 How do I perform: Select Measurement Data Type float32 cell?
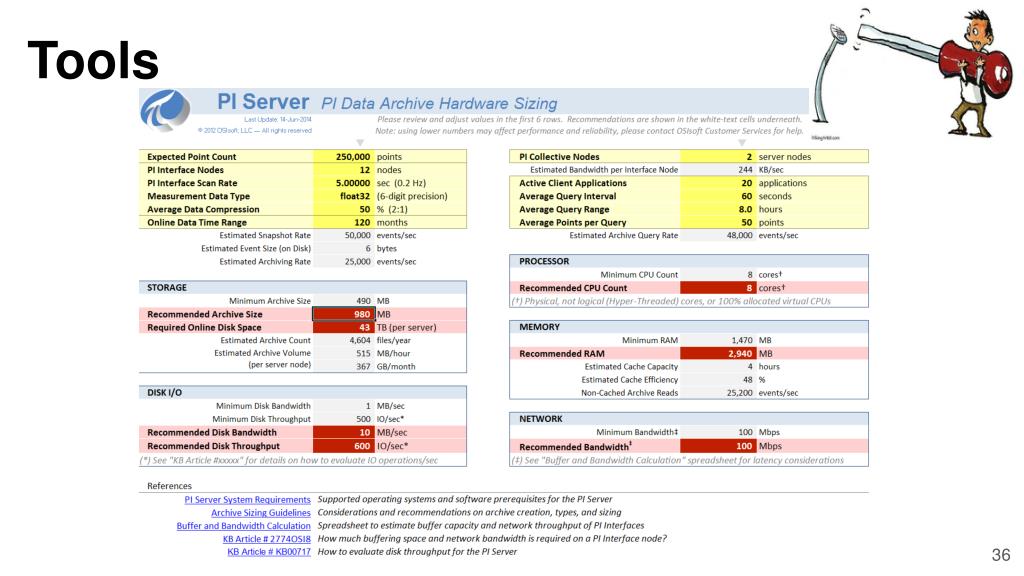click(344, 196)
